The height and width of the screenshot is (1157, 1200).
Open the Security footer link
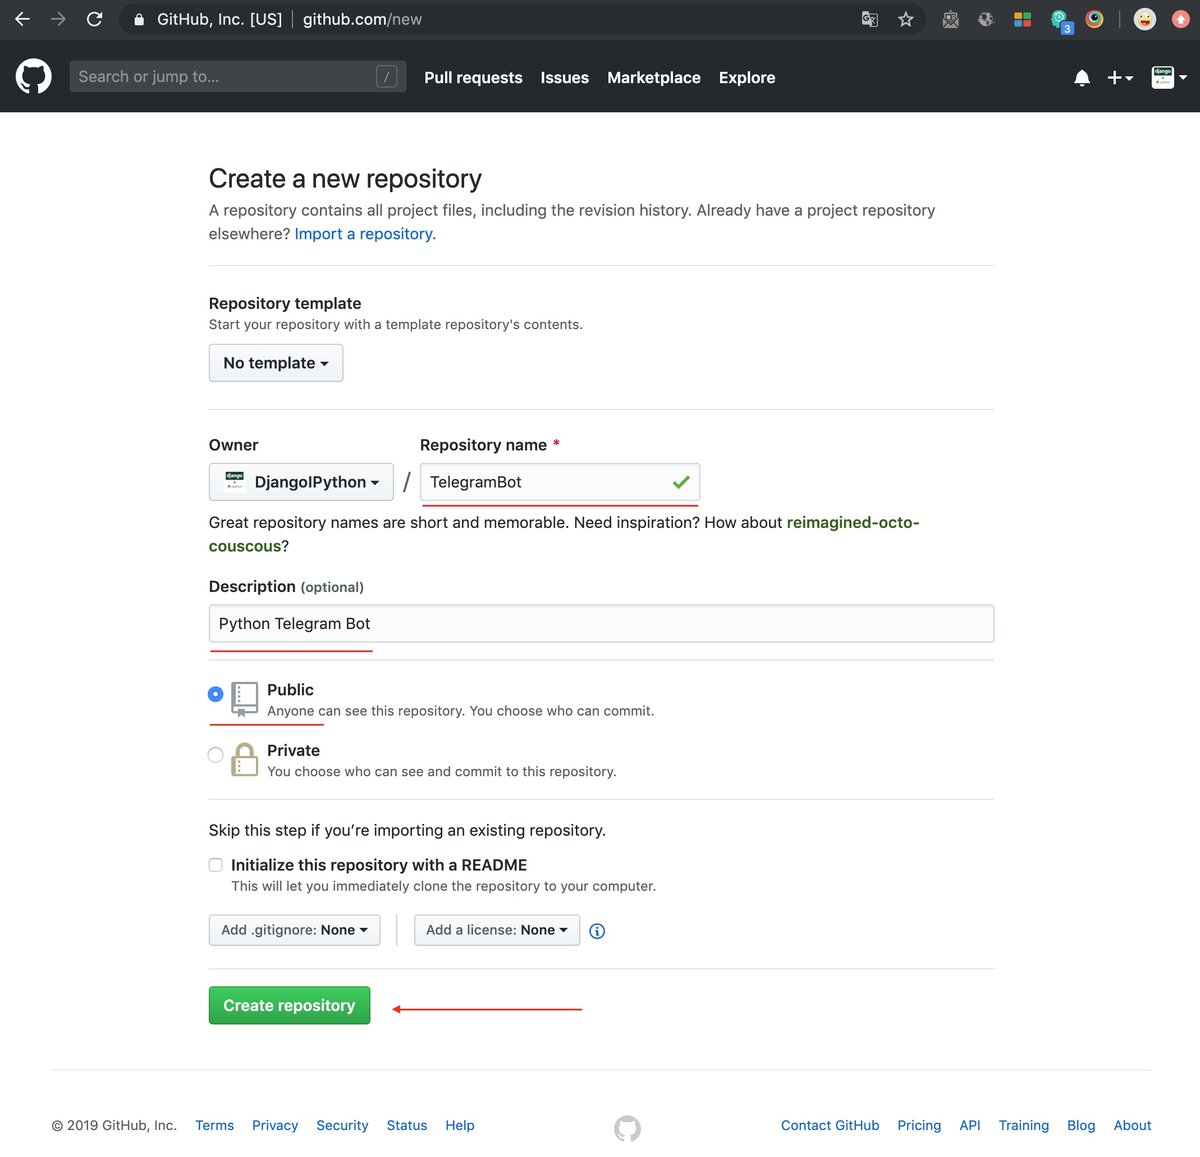coord(342,1125)
